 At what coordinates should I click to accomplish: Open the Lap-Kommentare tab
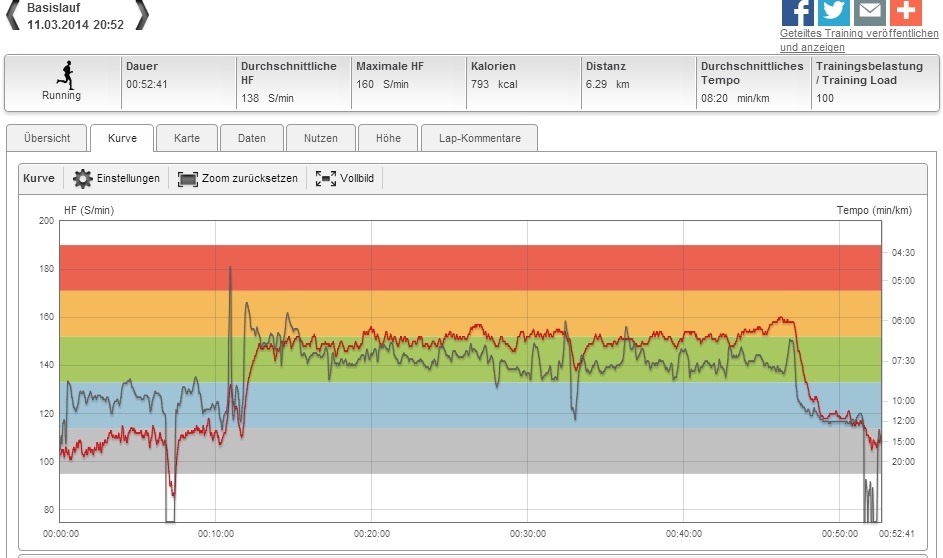point(479,138)
